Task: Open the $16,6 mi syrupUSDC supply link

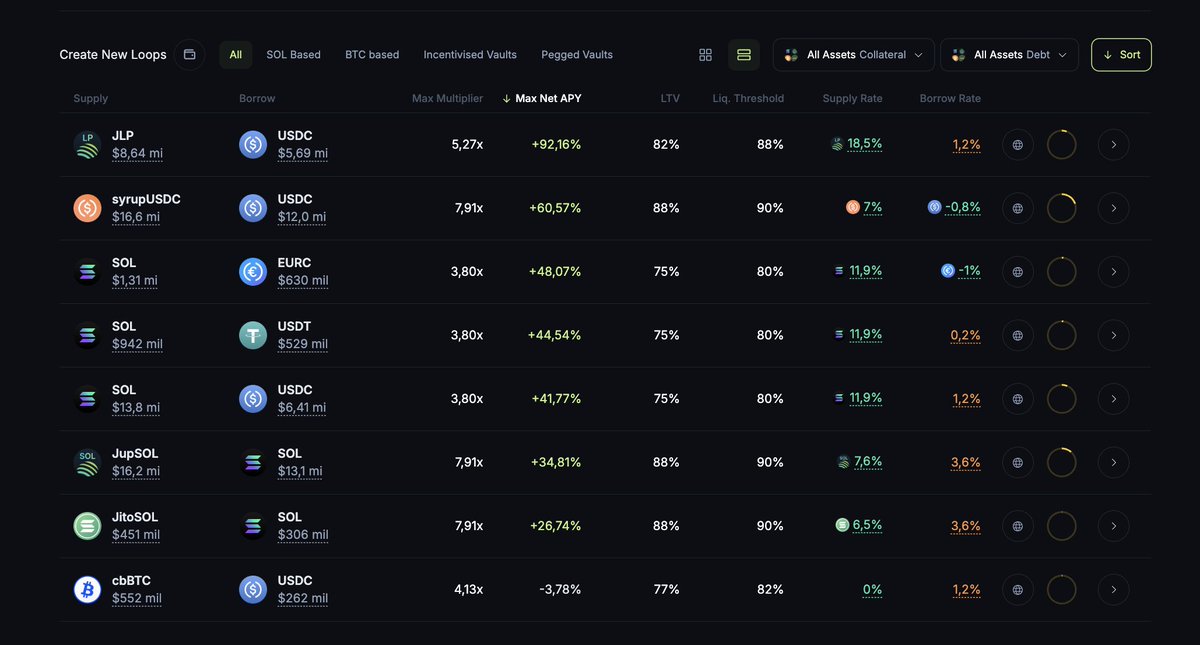Action: 138,216
